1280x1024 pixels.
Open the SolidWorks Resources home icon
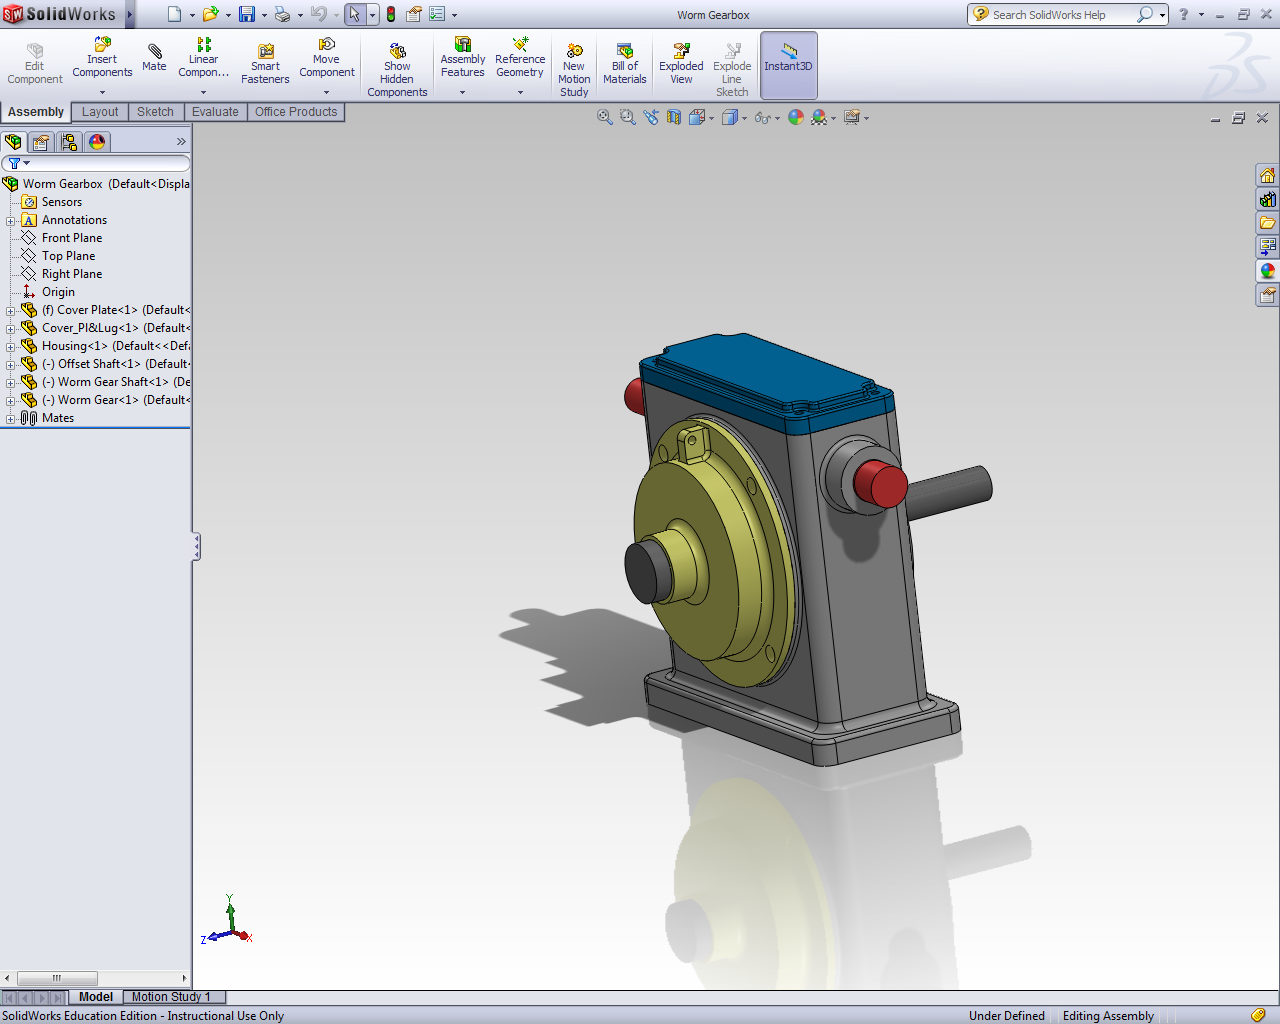click(1267, 175)
